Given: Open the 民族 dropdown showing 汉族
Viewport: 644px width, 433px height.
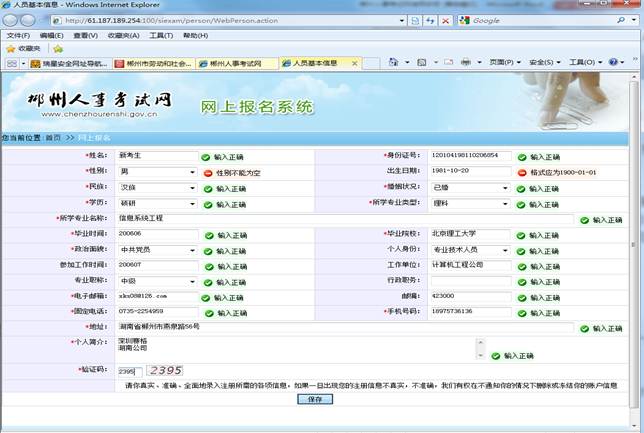Looking at the screenshot, I should pyautogui.click(x=157, y=188).
